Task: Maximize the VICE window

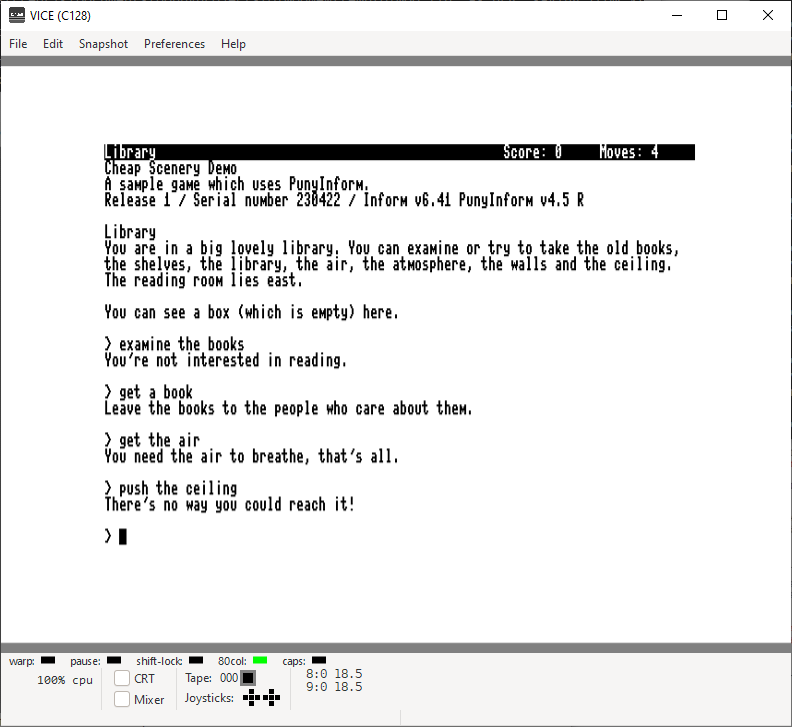Action: [722, 16]
